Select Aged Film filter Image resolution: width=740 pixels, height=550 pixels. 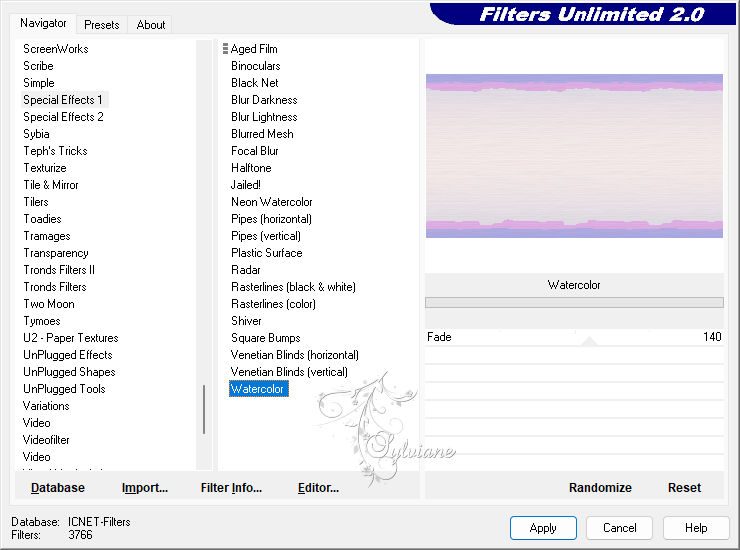click(254, 49)
